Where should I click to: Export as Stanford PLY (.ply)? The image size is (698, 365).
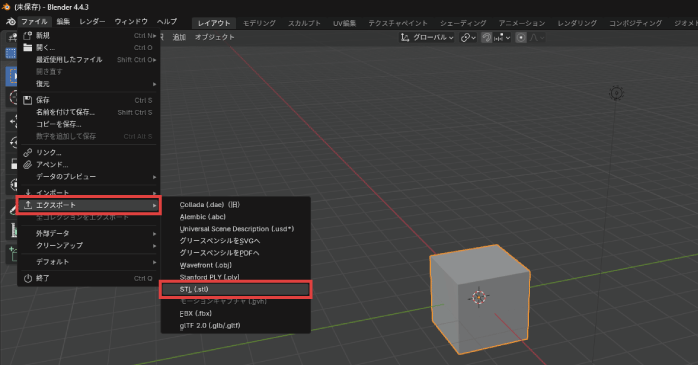pyautogui.click(x=235, y=277)
